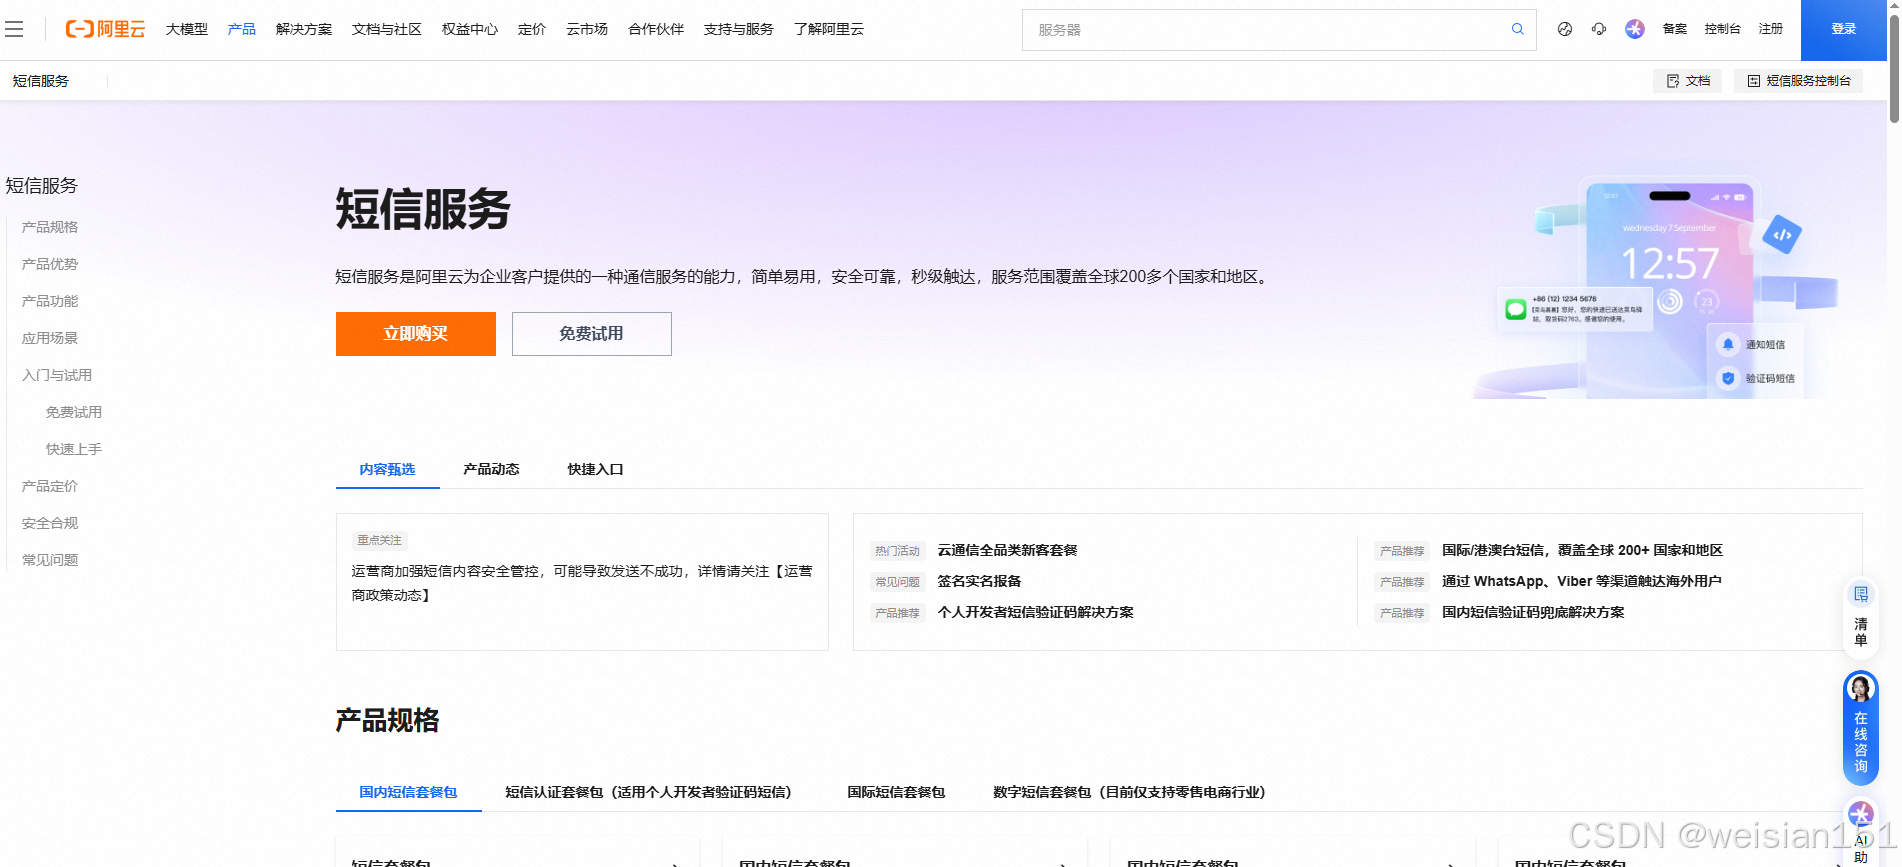Screen dimensions: 1902x867
Task: Click the 文档 document icon
Action: coord(1673,81)
